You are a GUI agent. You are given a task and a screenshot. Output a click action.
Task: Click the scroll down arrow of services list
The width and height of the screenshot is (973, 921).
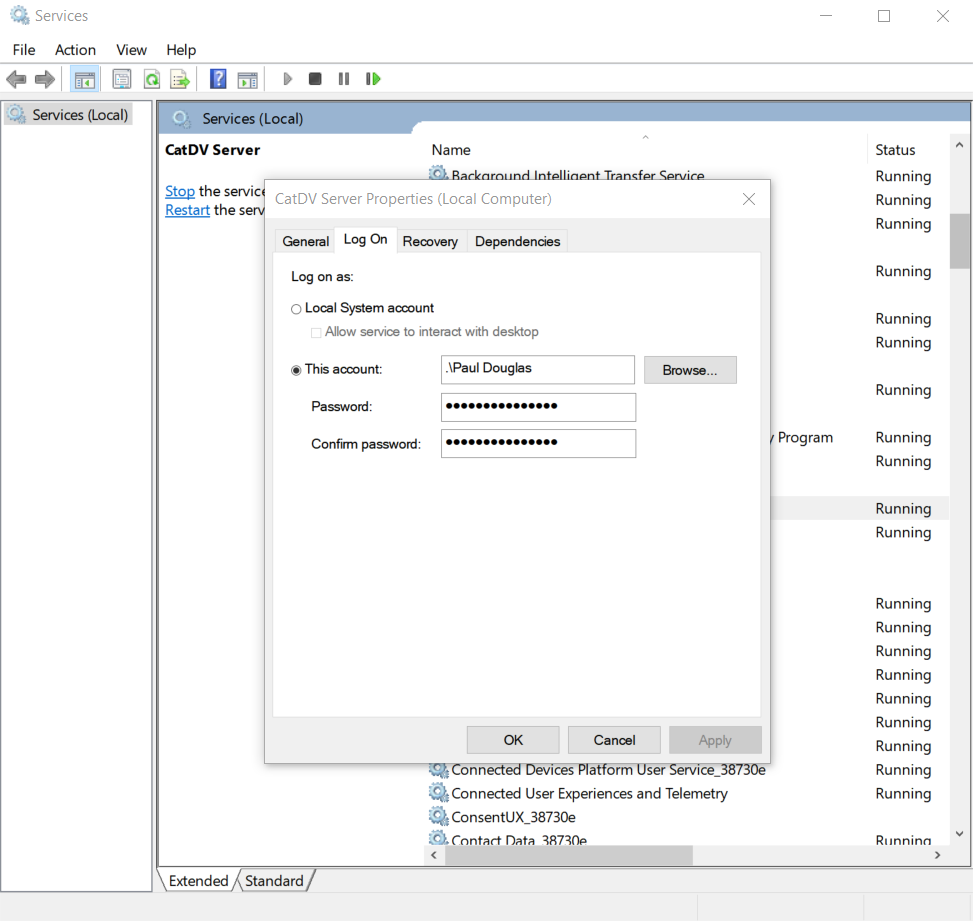click(959, 833)
